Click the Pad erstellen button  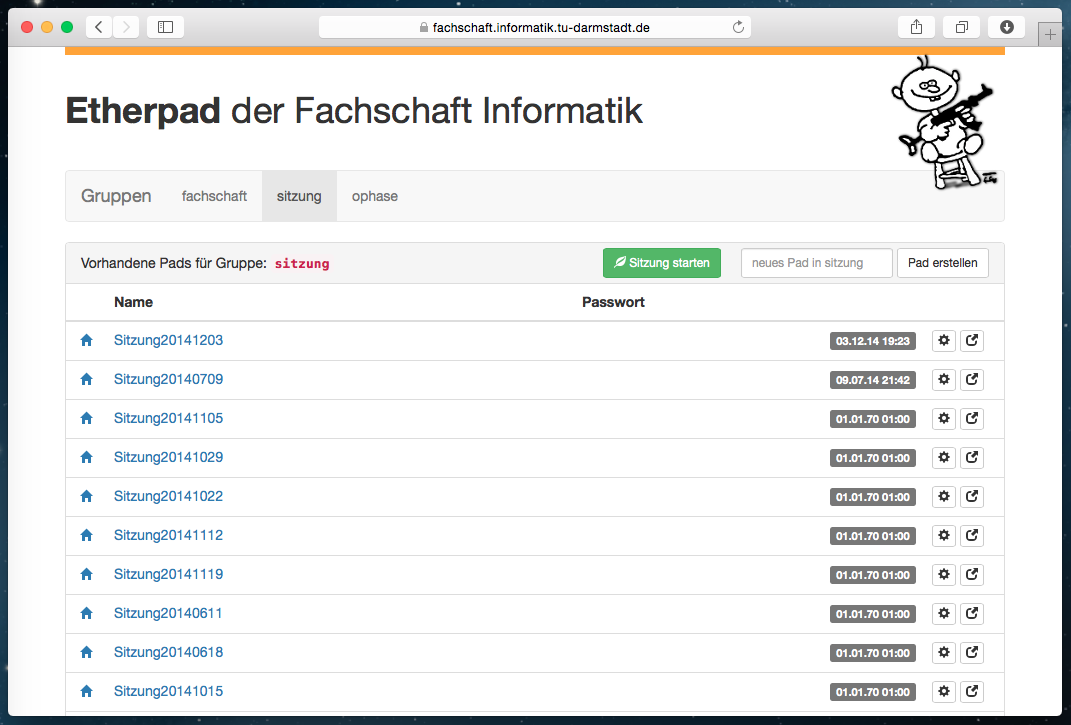(x=943, y=263)
